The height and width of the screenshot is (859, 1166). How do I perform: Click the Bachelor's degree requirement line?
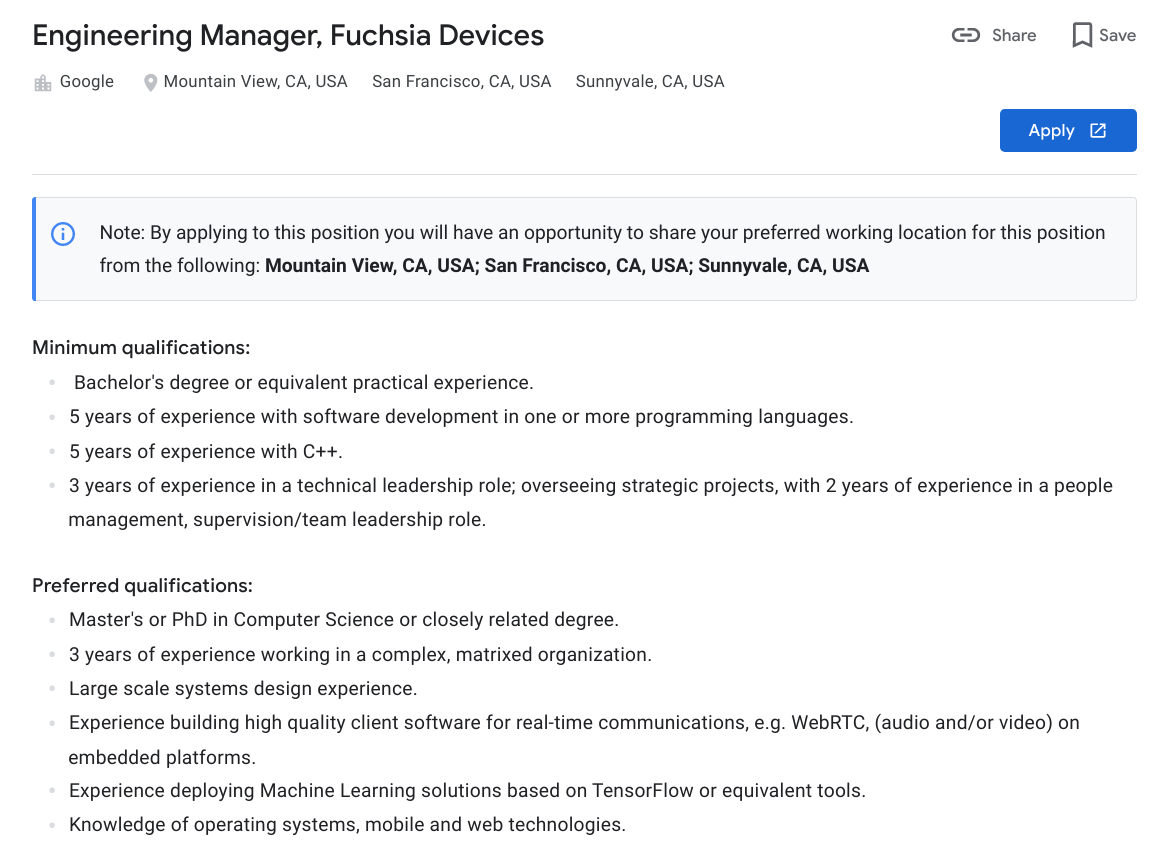(x=303, y=382)
